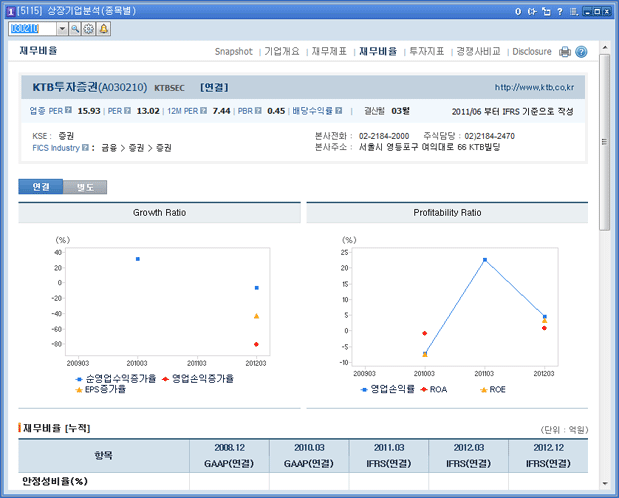The height and width of the screenshot is (498, 619).
Task: Open the blue help circle icon
Action: pyautogui.click(x=581, y=52)
